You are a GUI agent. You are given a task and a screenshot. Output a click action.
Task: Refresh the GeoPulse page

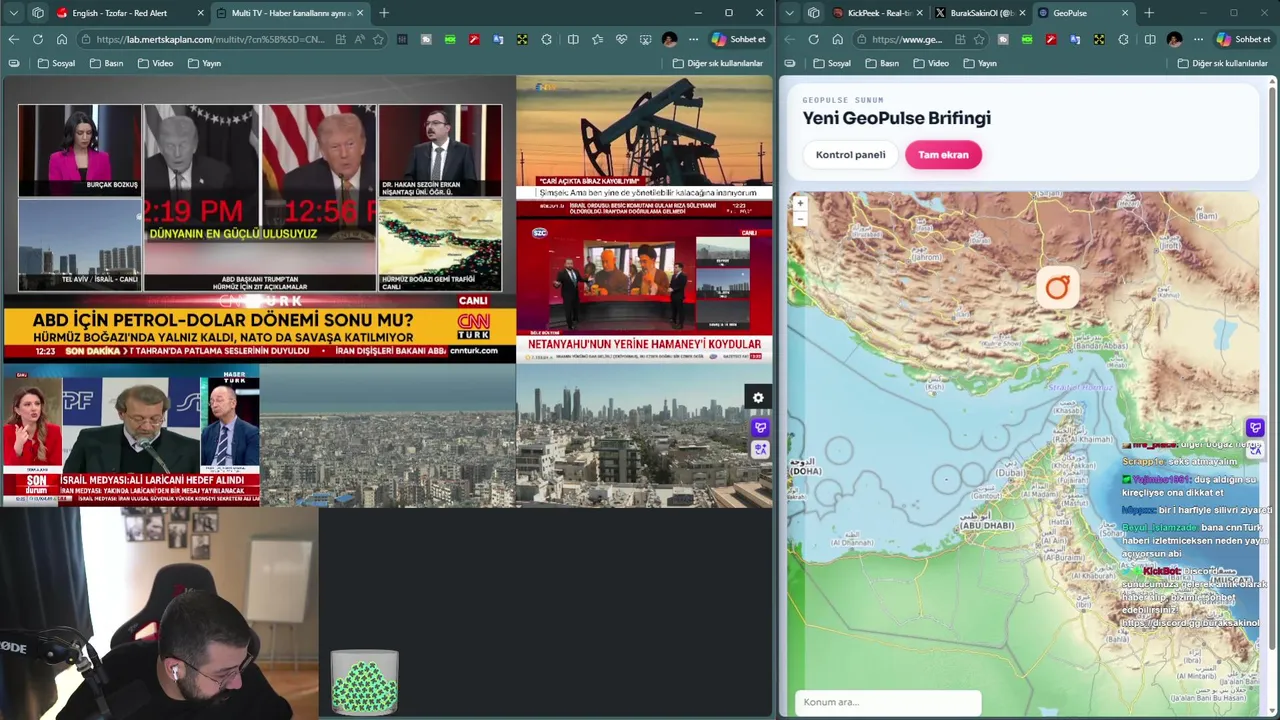(x=813, y=39)
